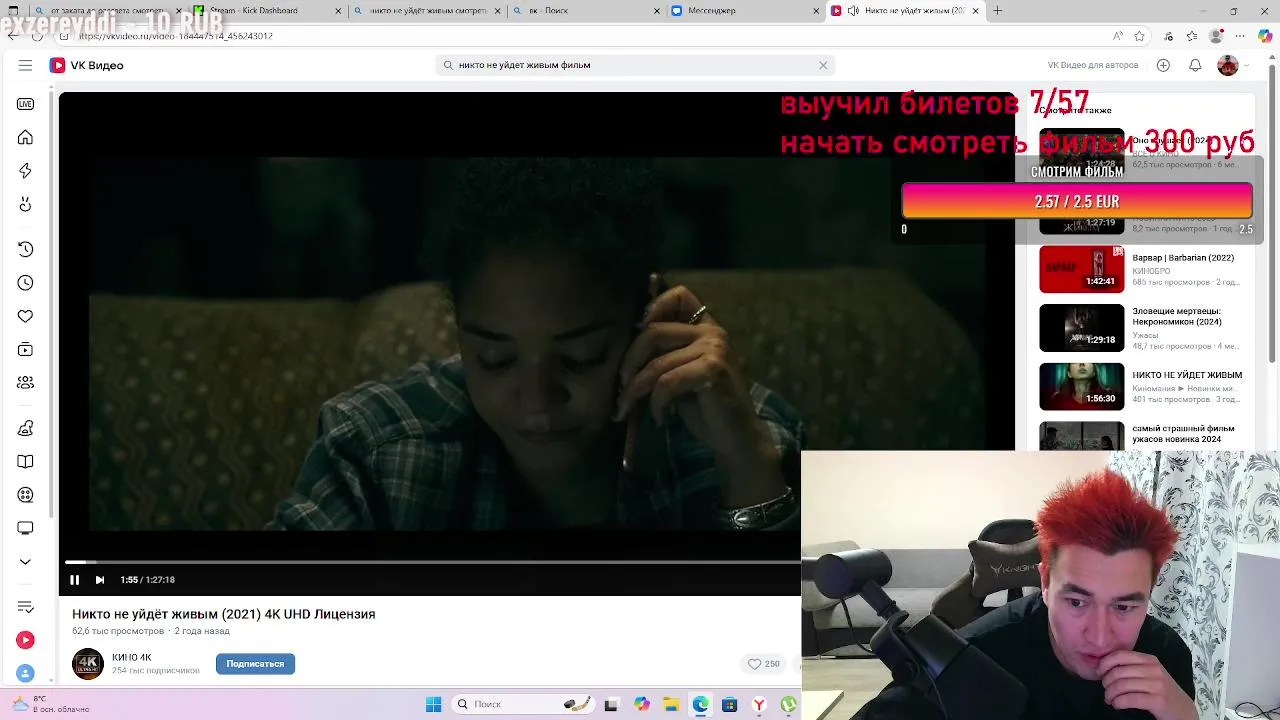
Task: Open VK Видео для авторов link
Action: pyautogui.click(x=1093, y=65)
